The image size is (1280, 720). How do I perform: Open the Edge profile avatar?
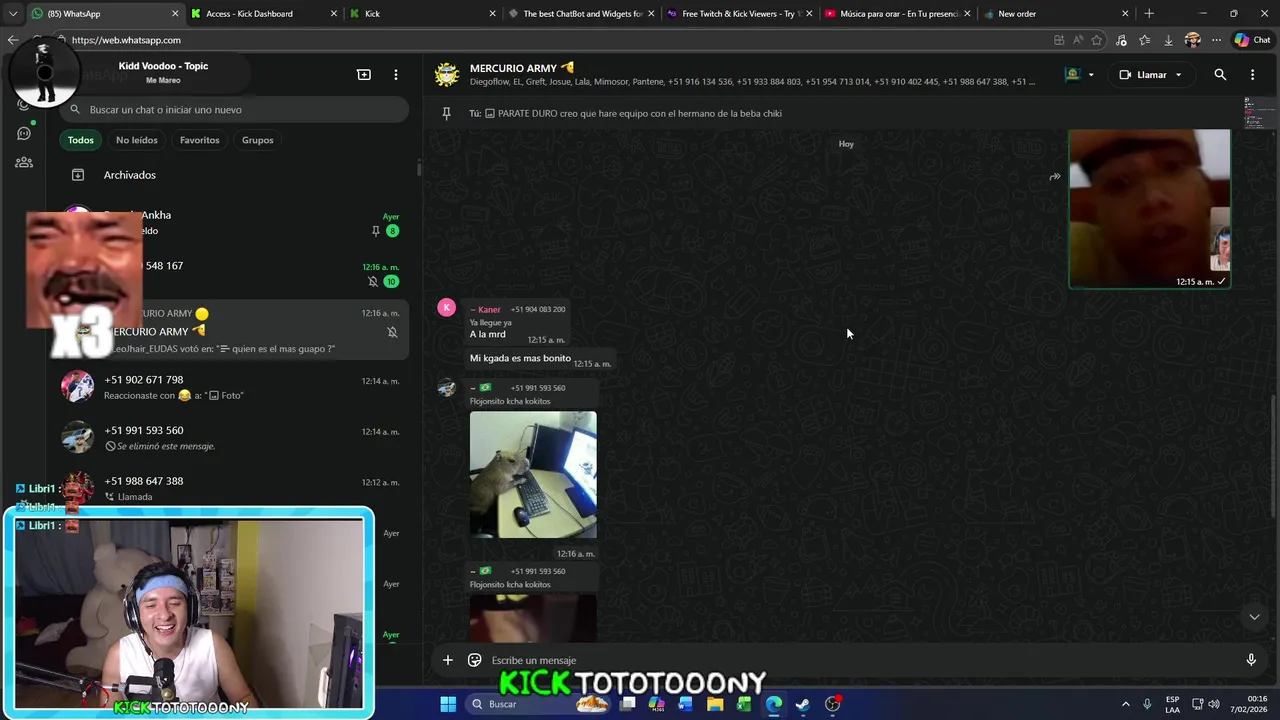1192,40
